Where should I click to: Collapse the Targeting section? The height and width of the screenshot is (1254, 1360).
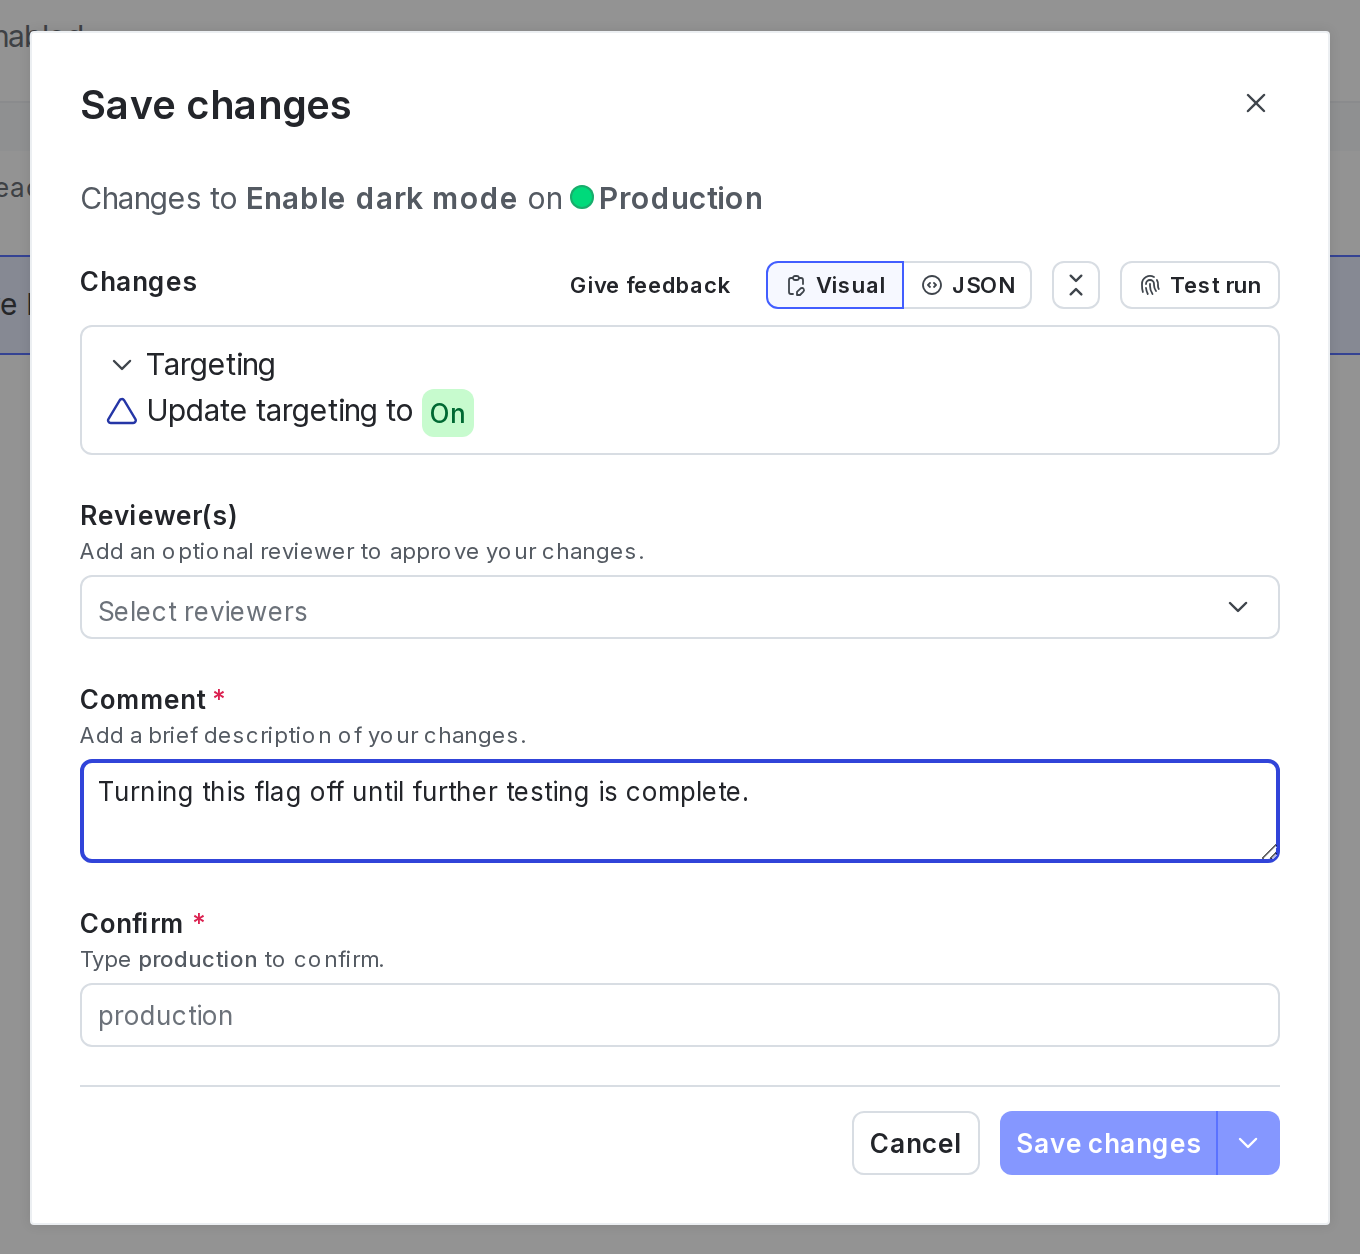121,365
